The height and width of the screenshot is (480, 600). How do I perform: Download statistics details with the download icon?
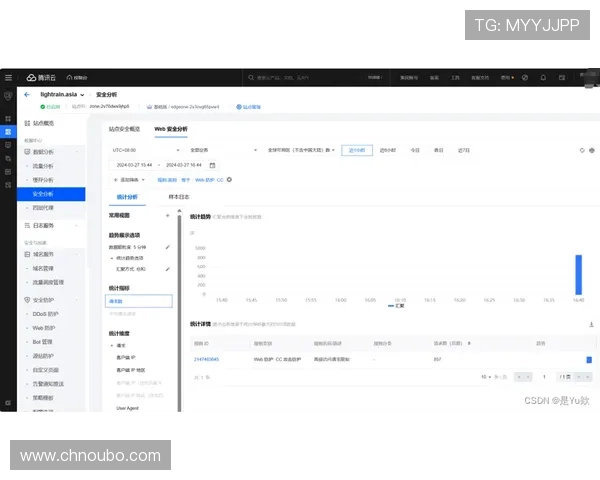point(591,324)
